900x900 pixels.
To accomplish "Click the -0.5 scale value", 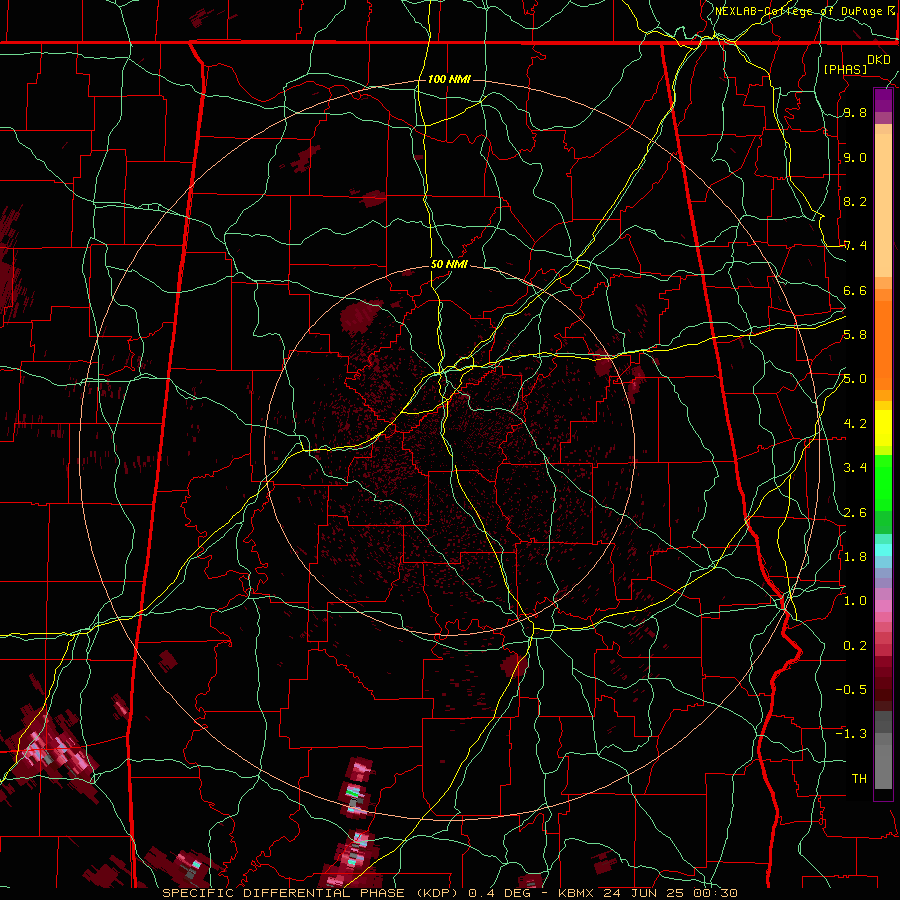I will 851,690.
